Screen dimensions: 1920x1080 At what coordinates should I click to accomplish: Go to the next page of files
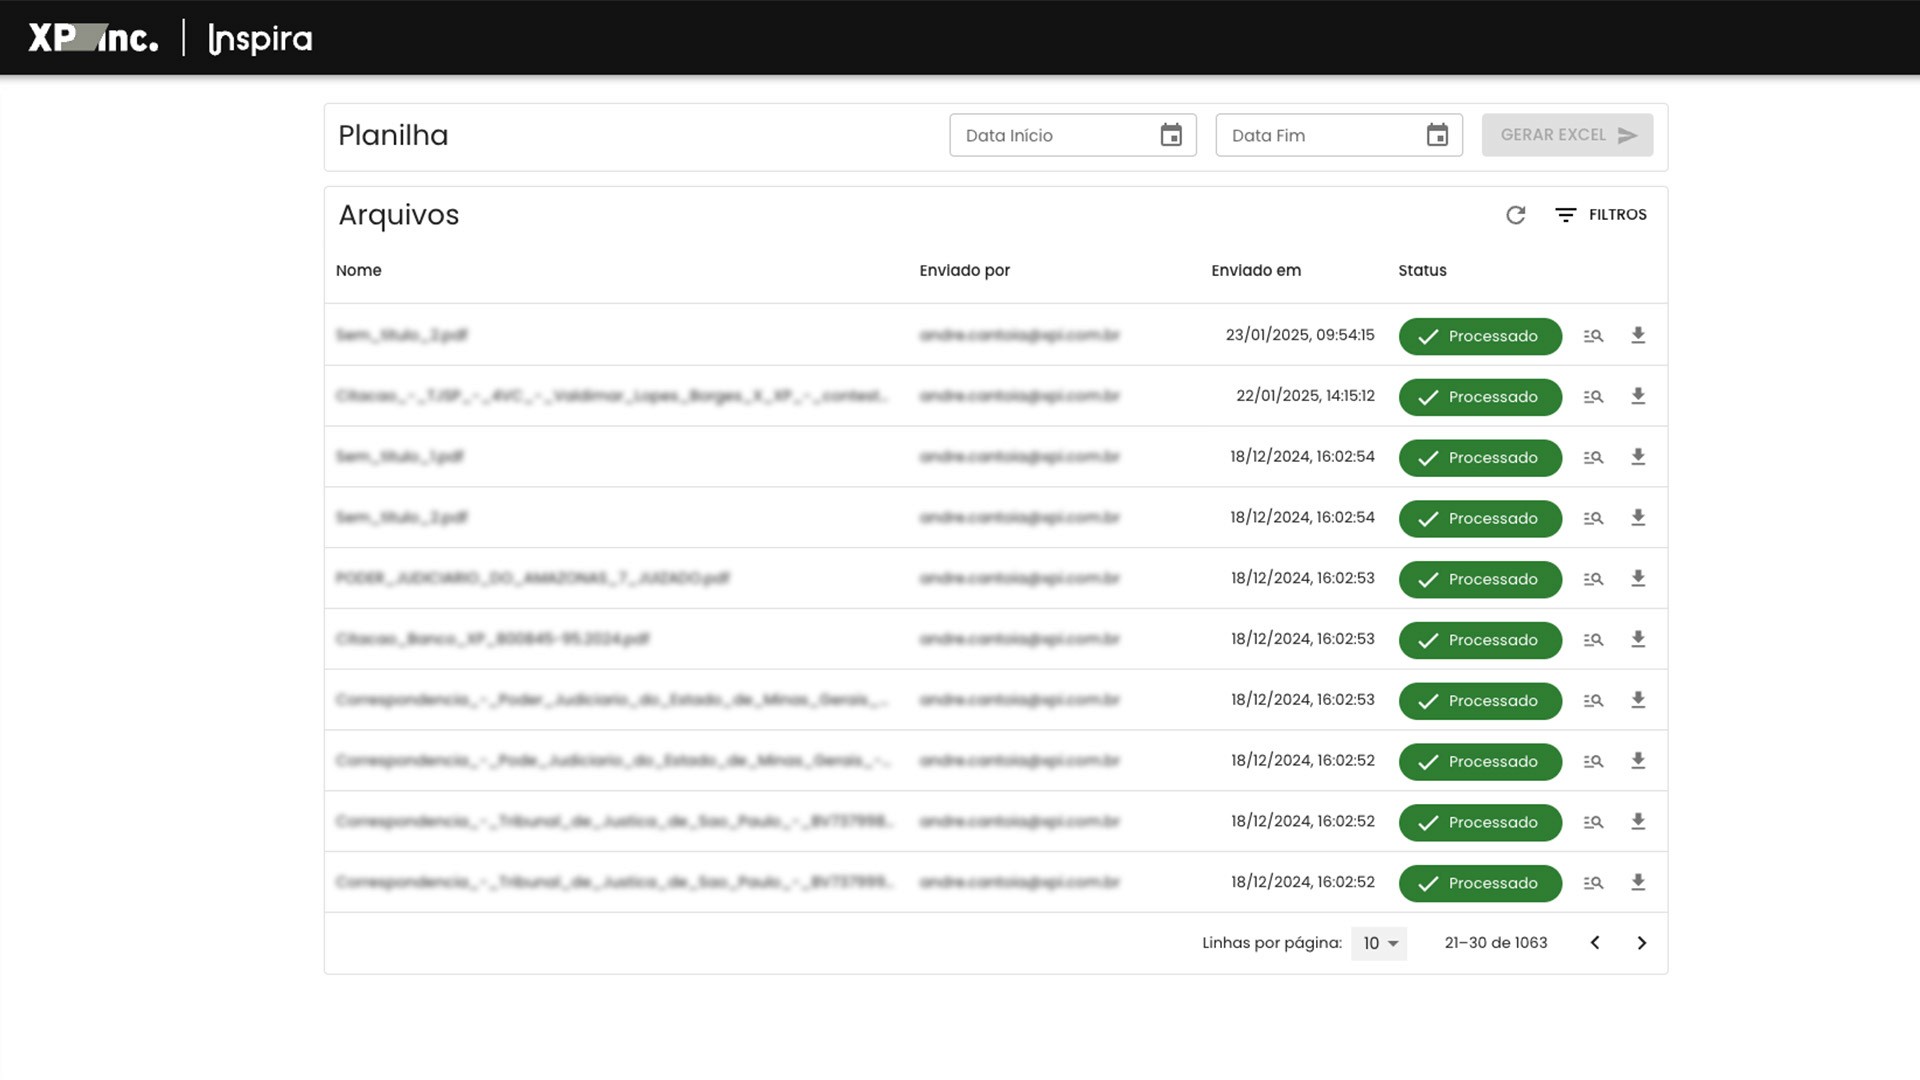[x=1641, y=943]
